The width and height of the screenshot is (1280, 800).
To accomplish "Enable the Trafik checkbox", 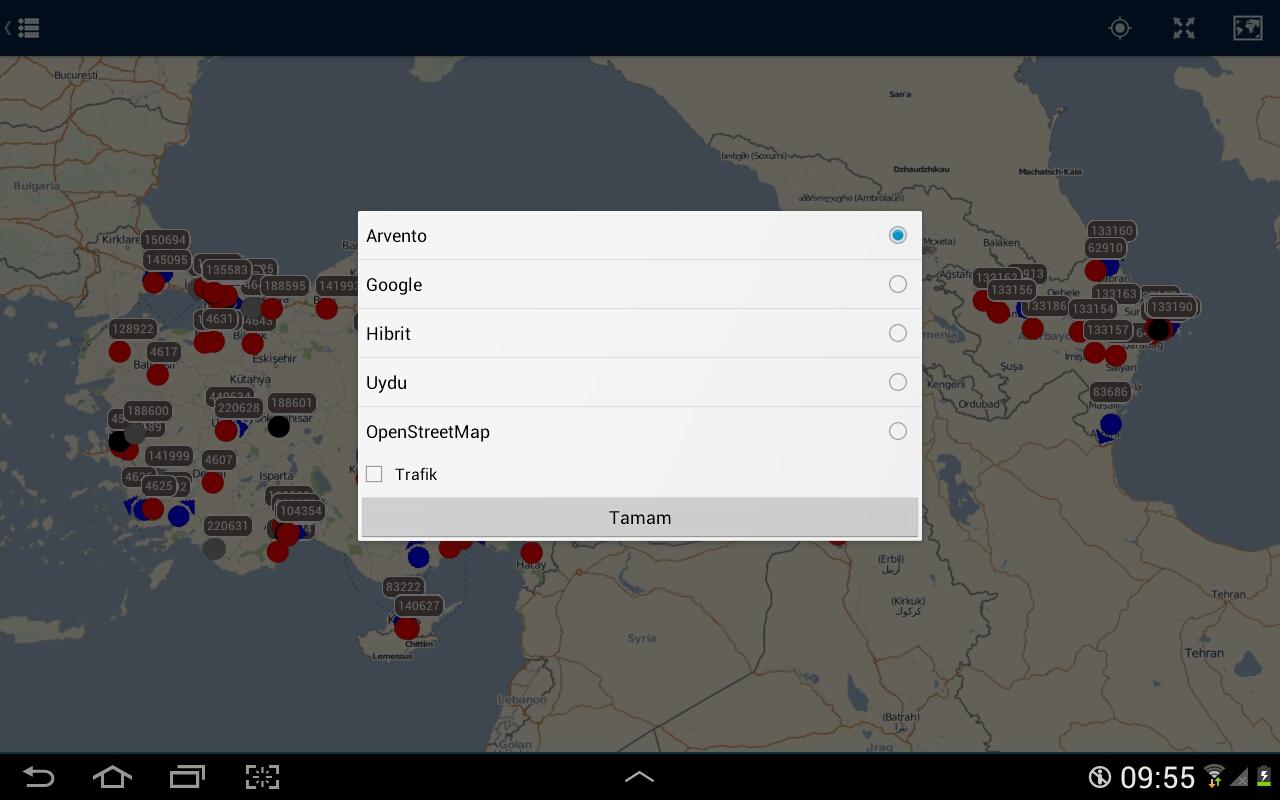I will 374,474.
